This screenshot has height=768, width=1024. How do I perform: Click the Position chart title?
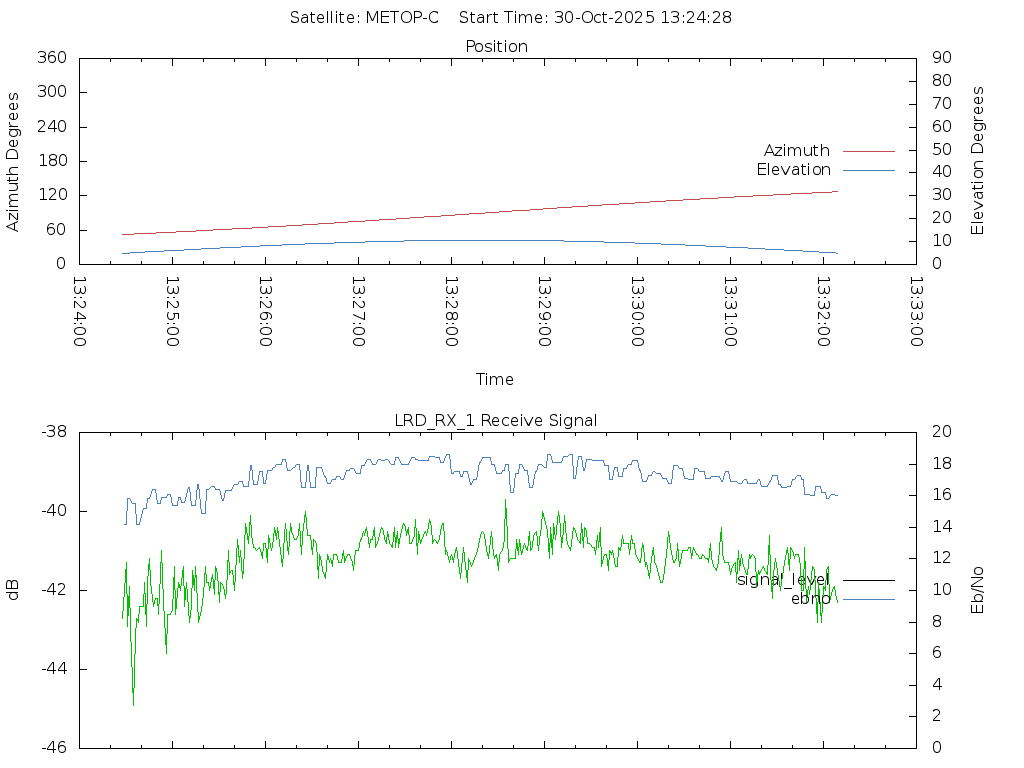click(x=497, y=47)
